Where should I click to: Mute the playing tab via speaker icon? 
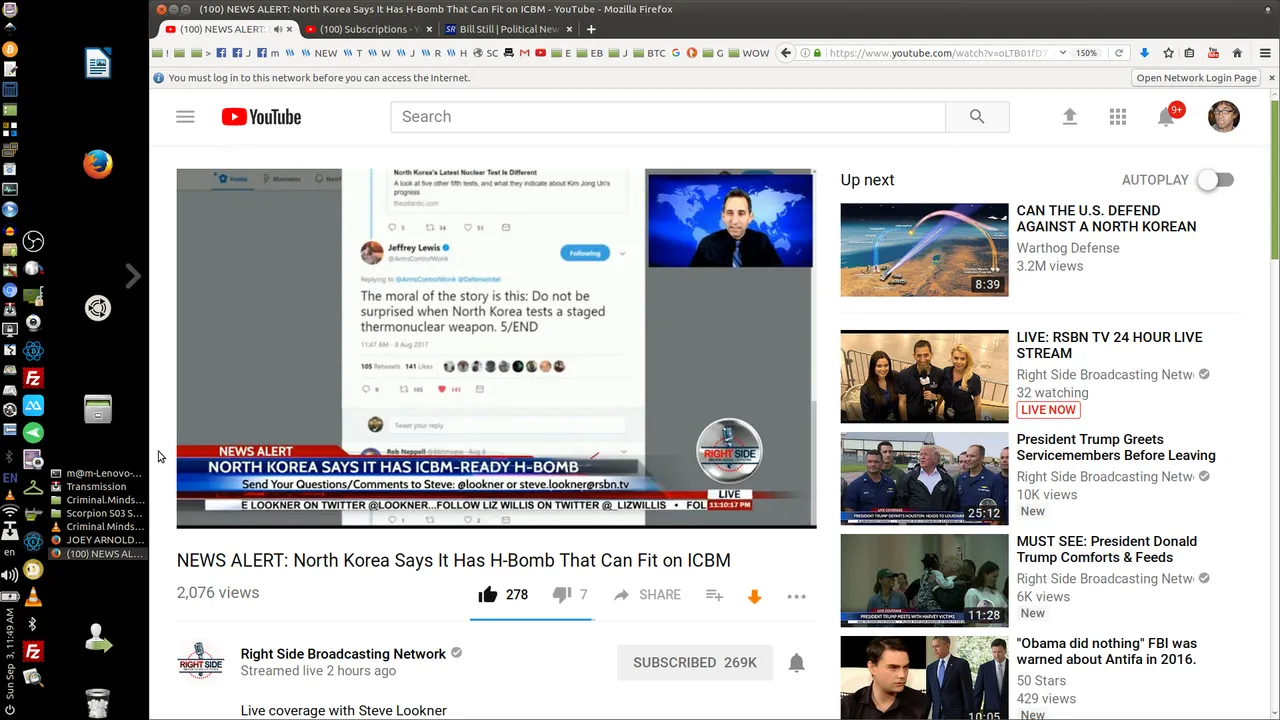pos(278,29)
